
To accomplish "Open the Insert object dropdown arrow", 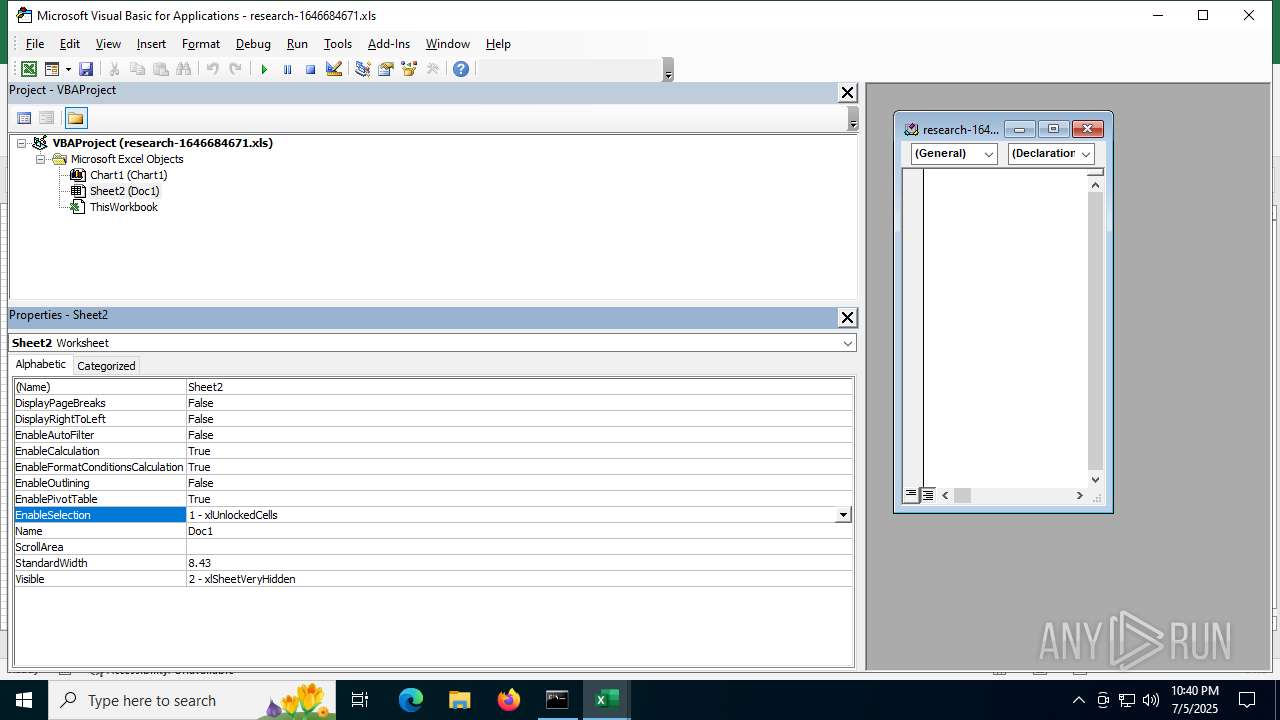I will [x=68, y=69].
